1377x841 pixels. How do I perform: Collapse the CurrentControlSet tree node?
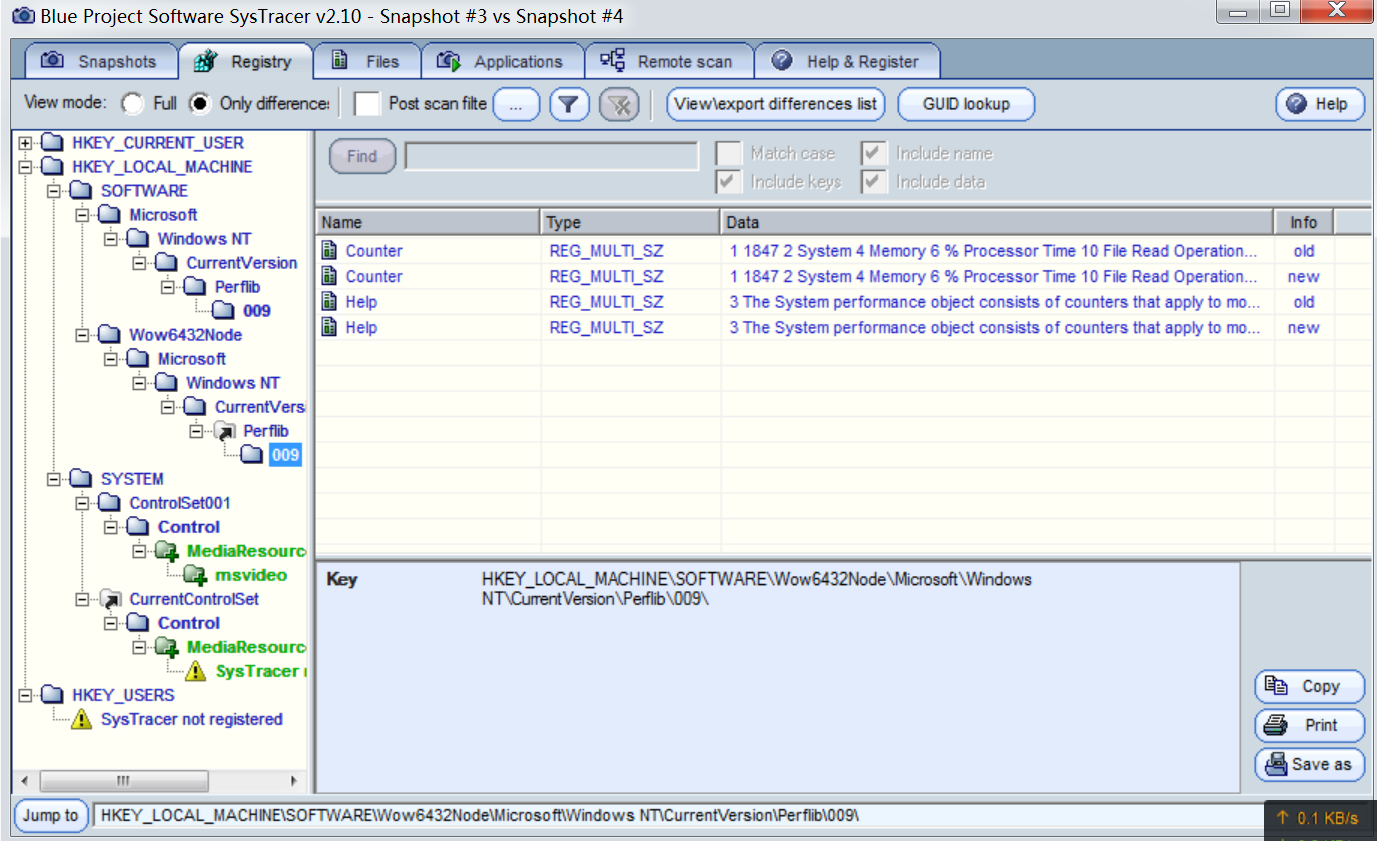pos(83,599)
